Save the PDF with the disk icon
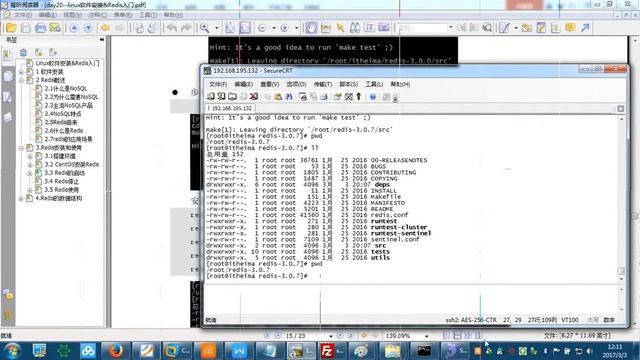The image size is (640, 360). tap(25, 28)
